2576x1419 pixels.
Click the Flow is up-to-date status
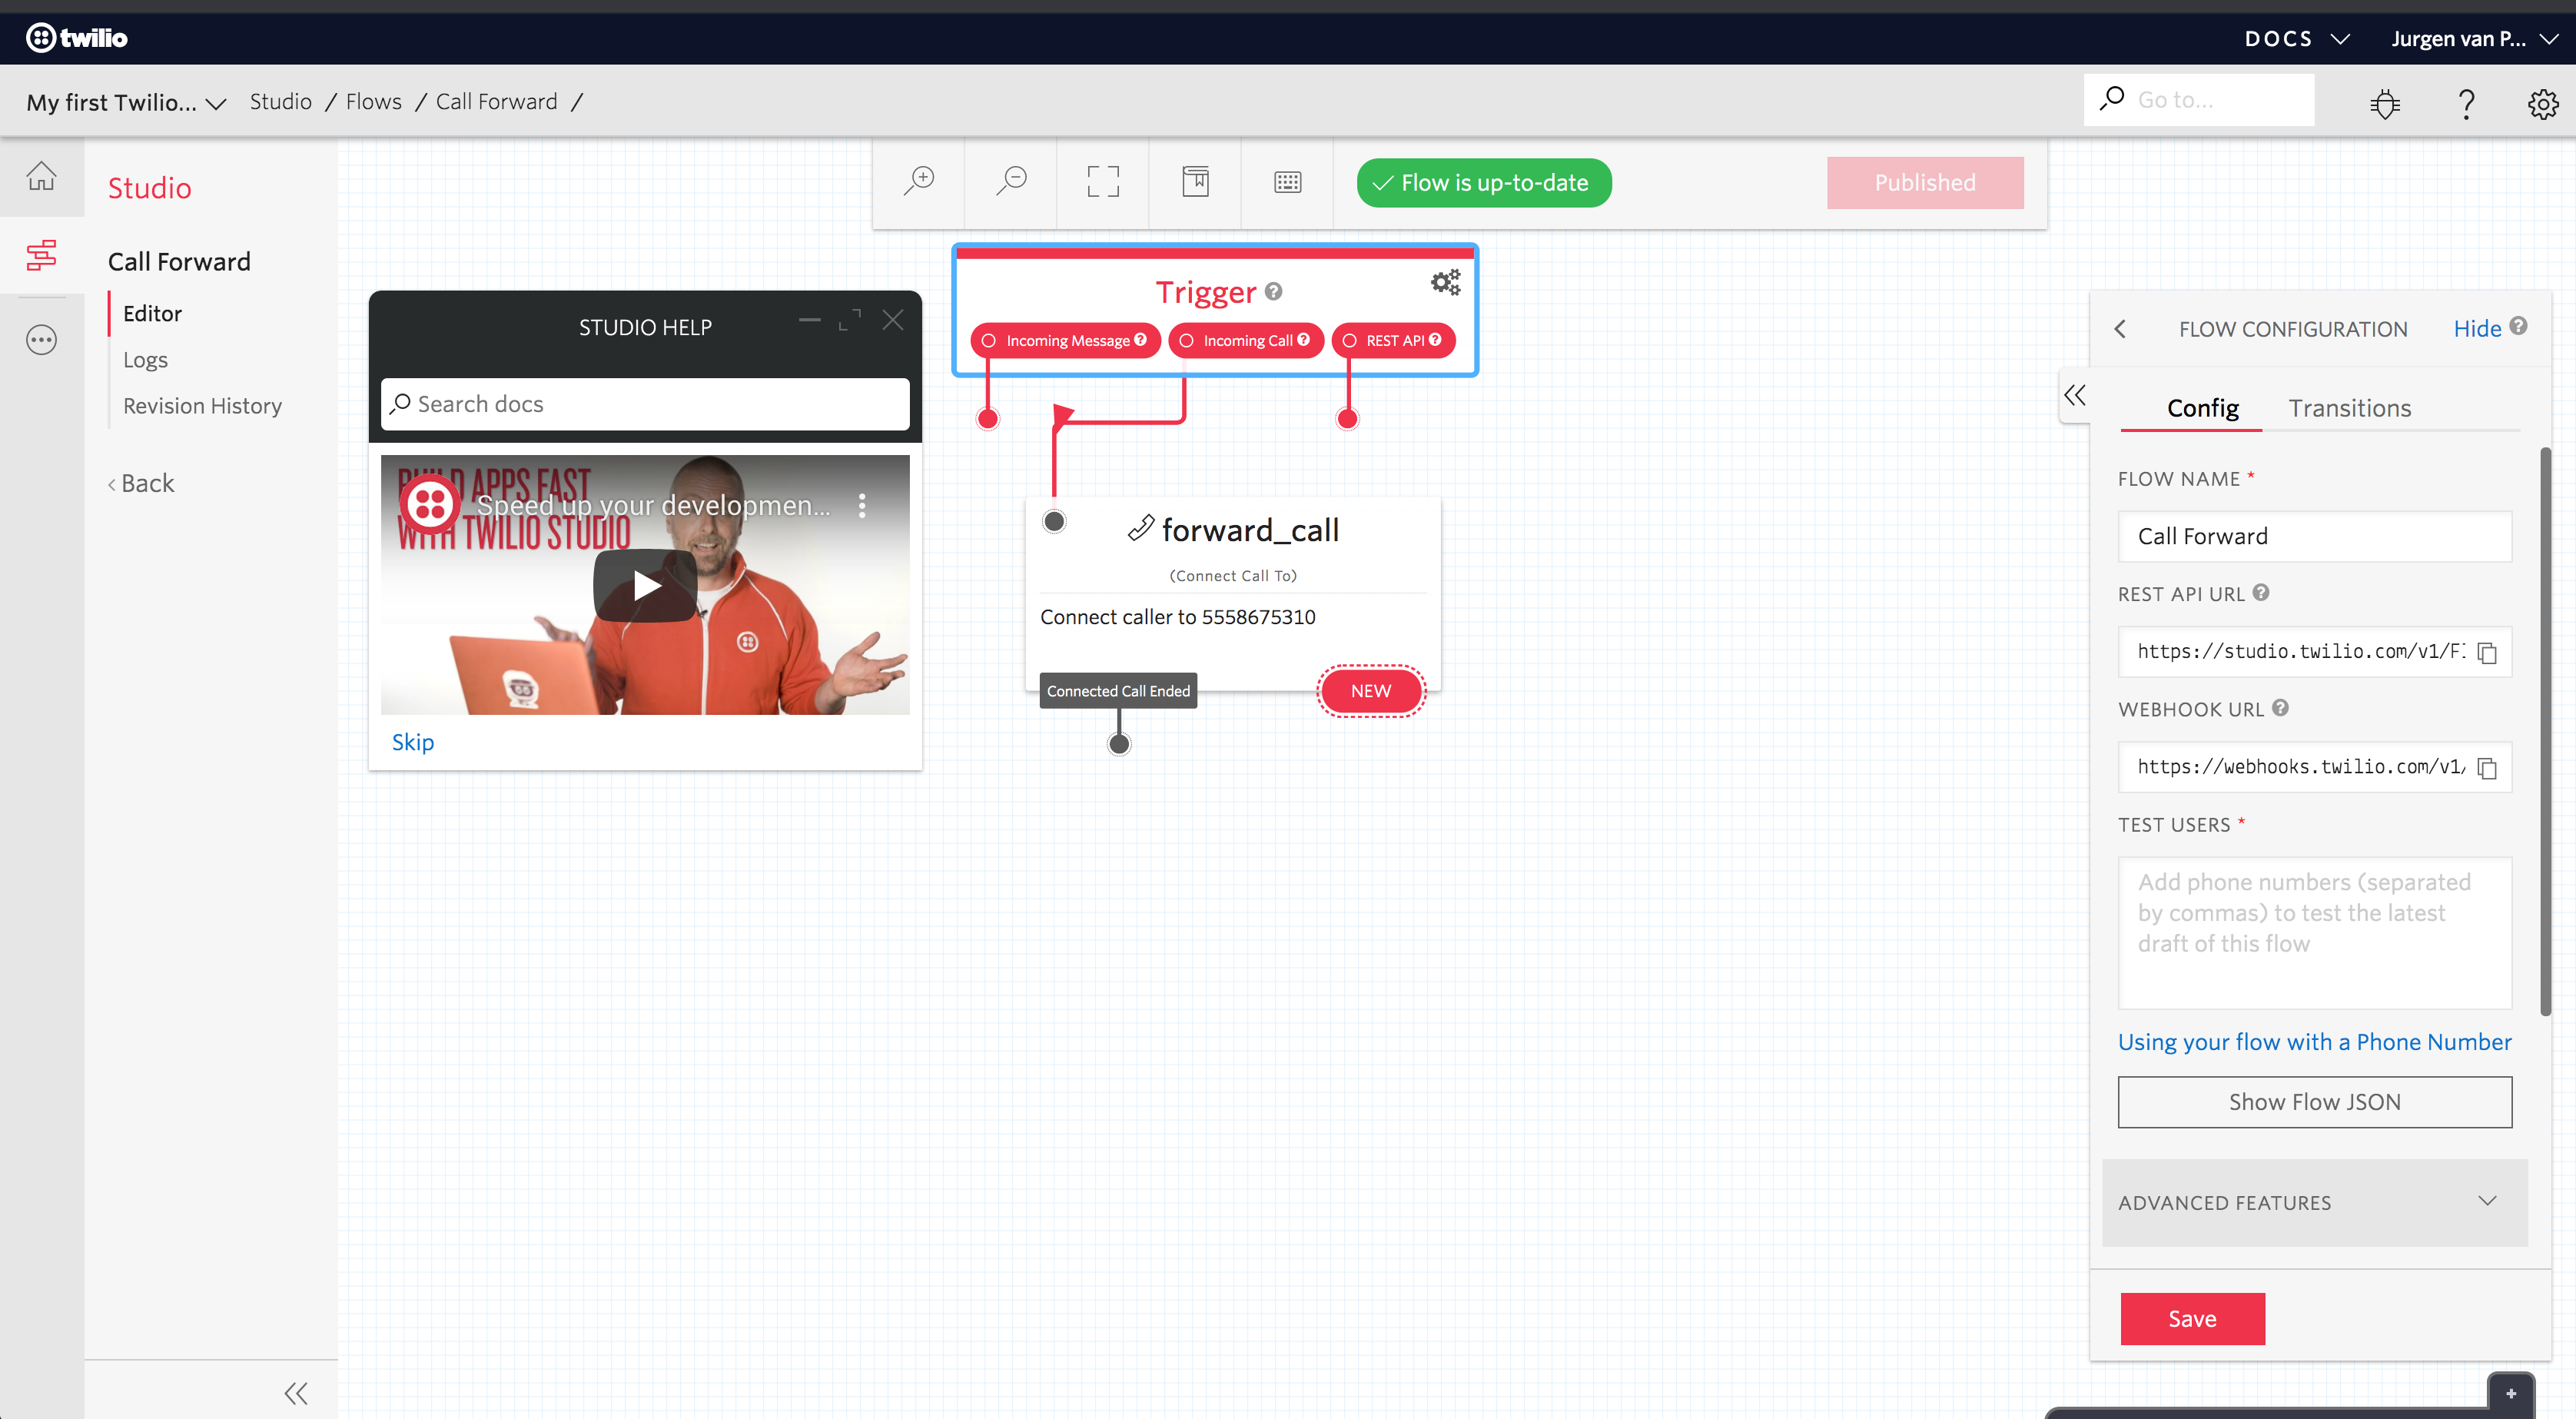(x=1484, y=183)
